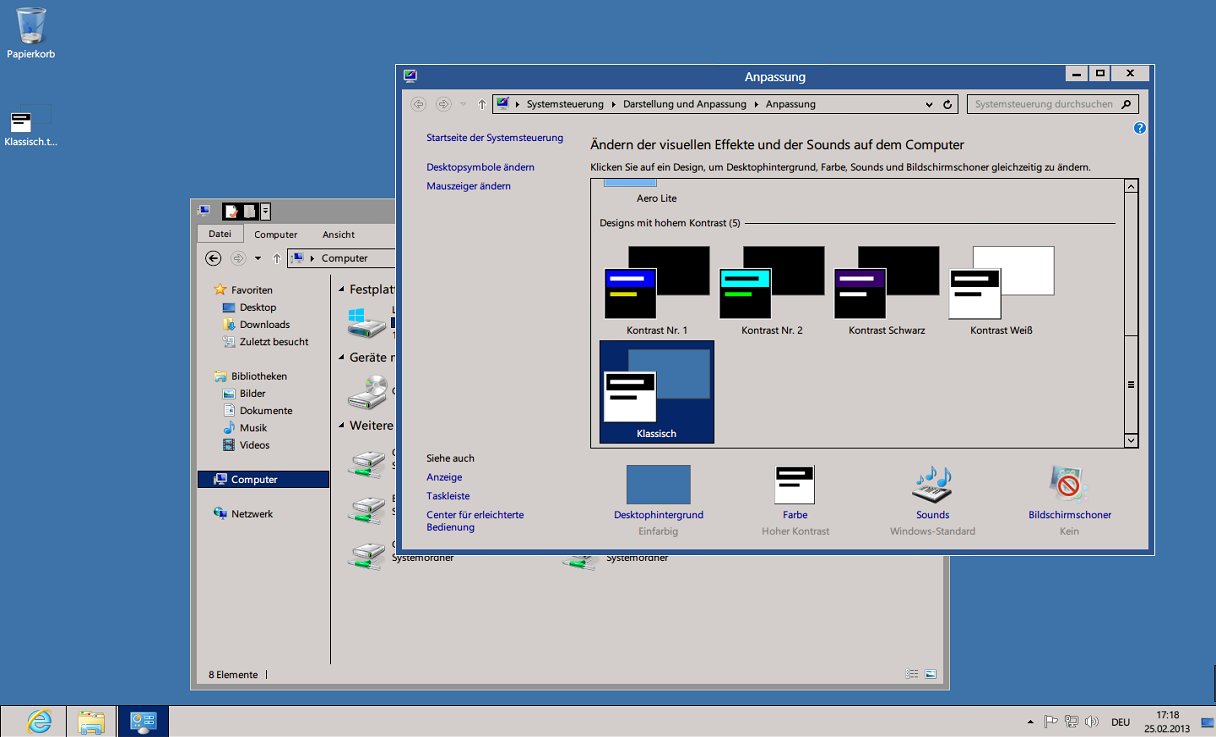Open the Computer ribbon tab in Explorer
The width and height of the screenshot is (1216, 737).
[x=275, y=234]
